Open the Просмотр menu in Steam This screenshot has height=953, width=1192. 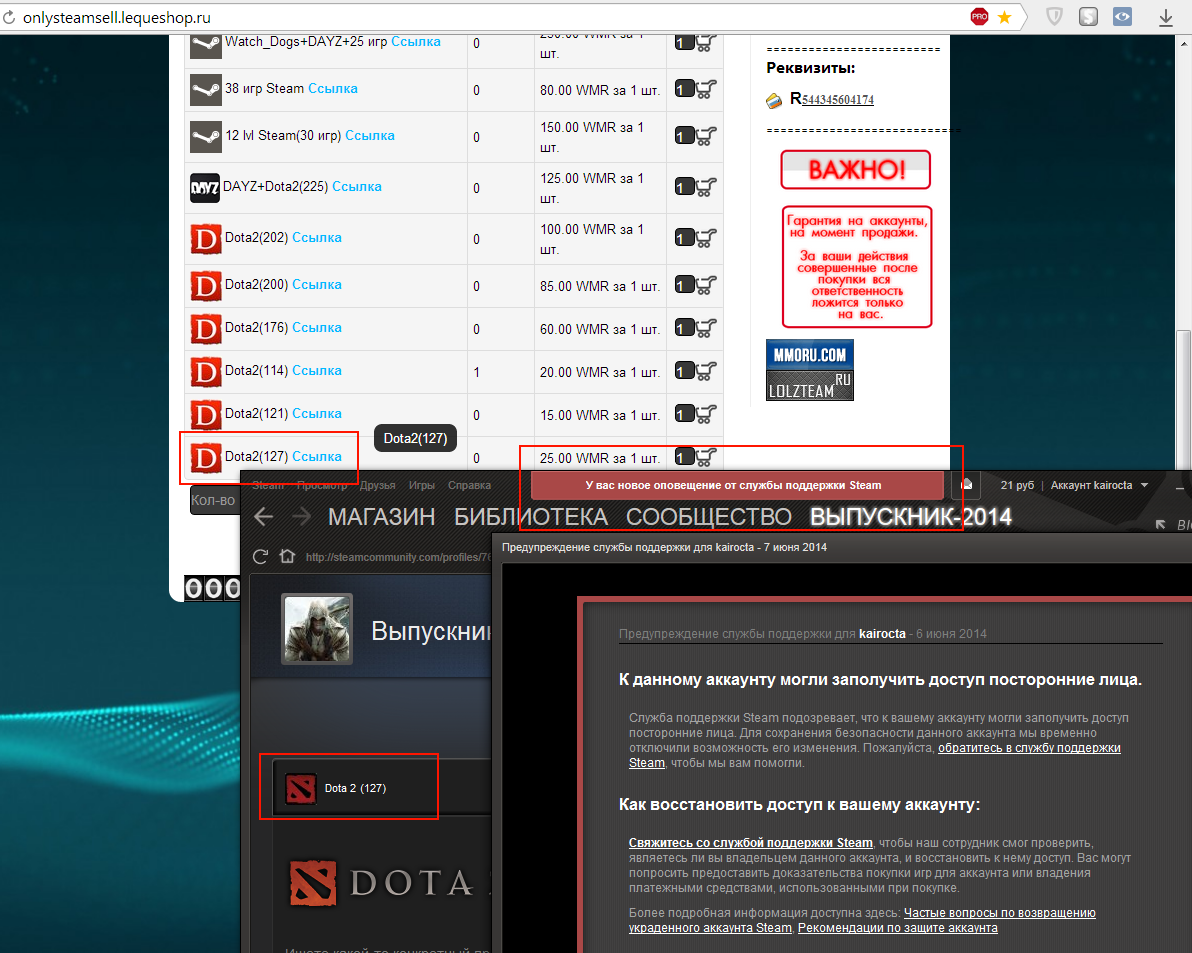coord(322,485)
